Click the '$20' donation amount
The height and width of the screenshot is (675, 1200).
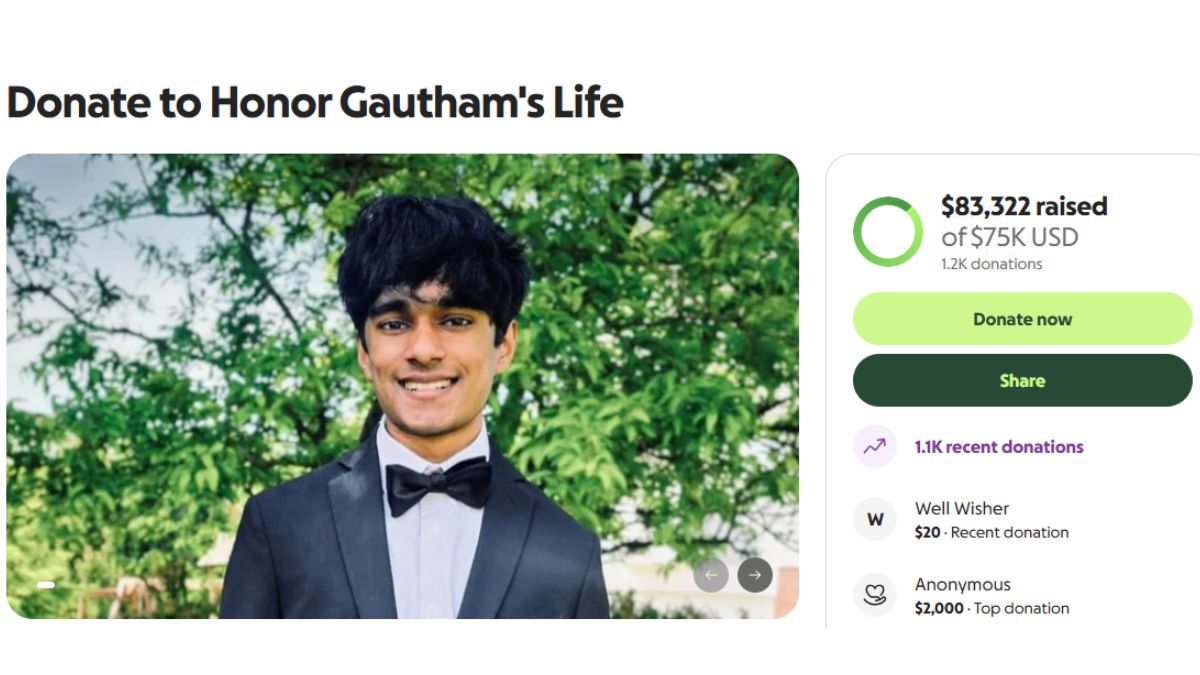pyautogui.click(x=927, y=533)
